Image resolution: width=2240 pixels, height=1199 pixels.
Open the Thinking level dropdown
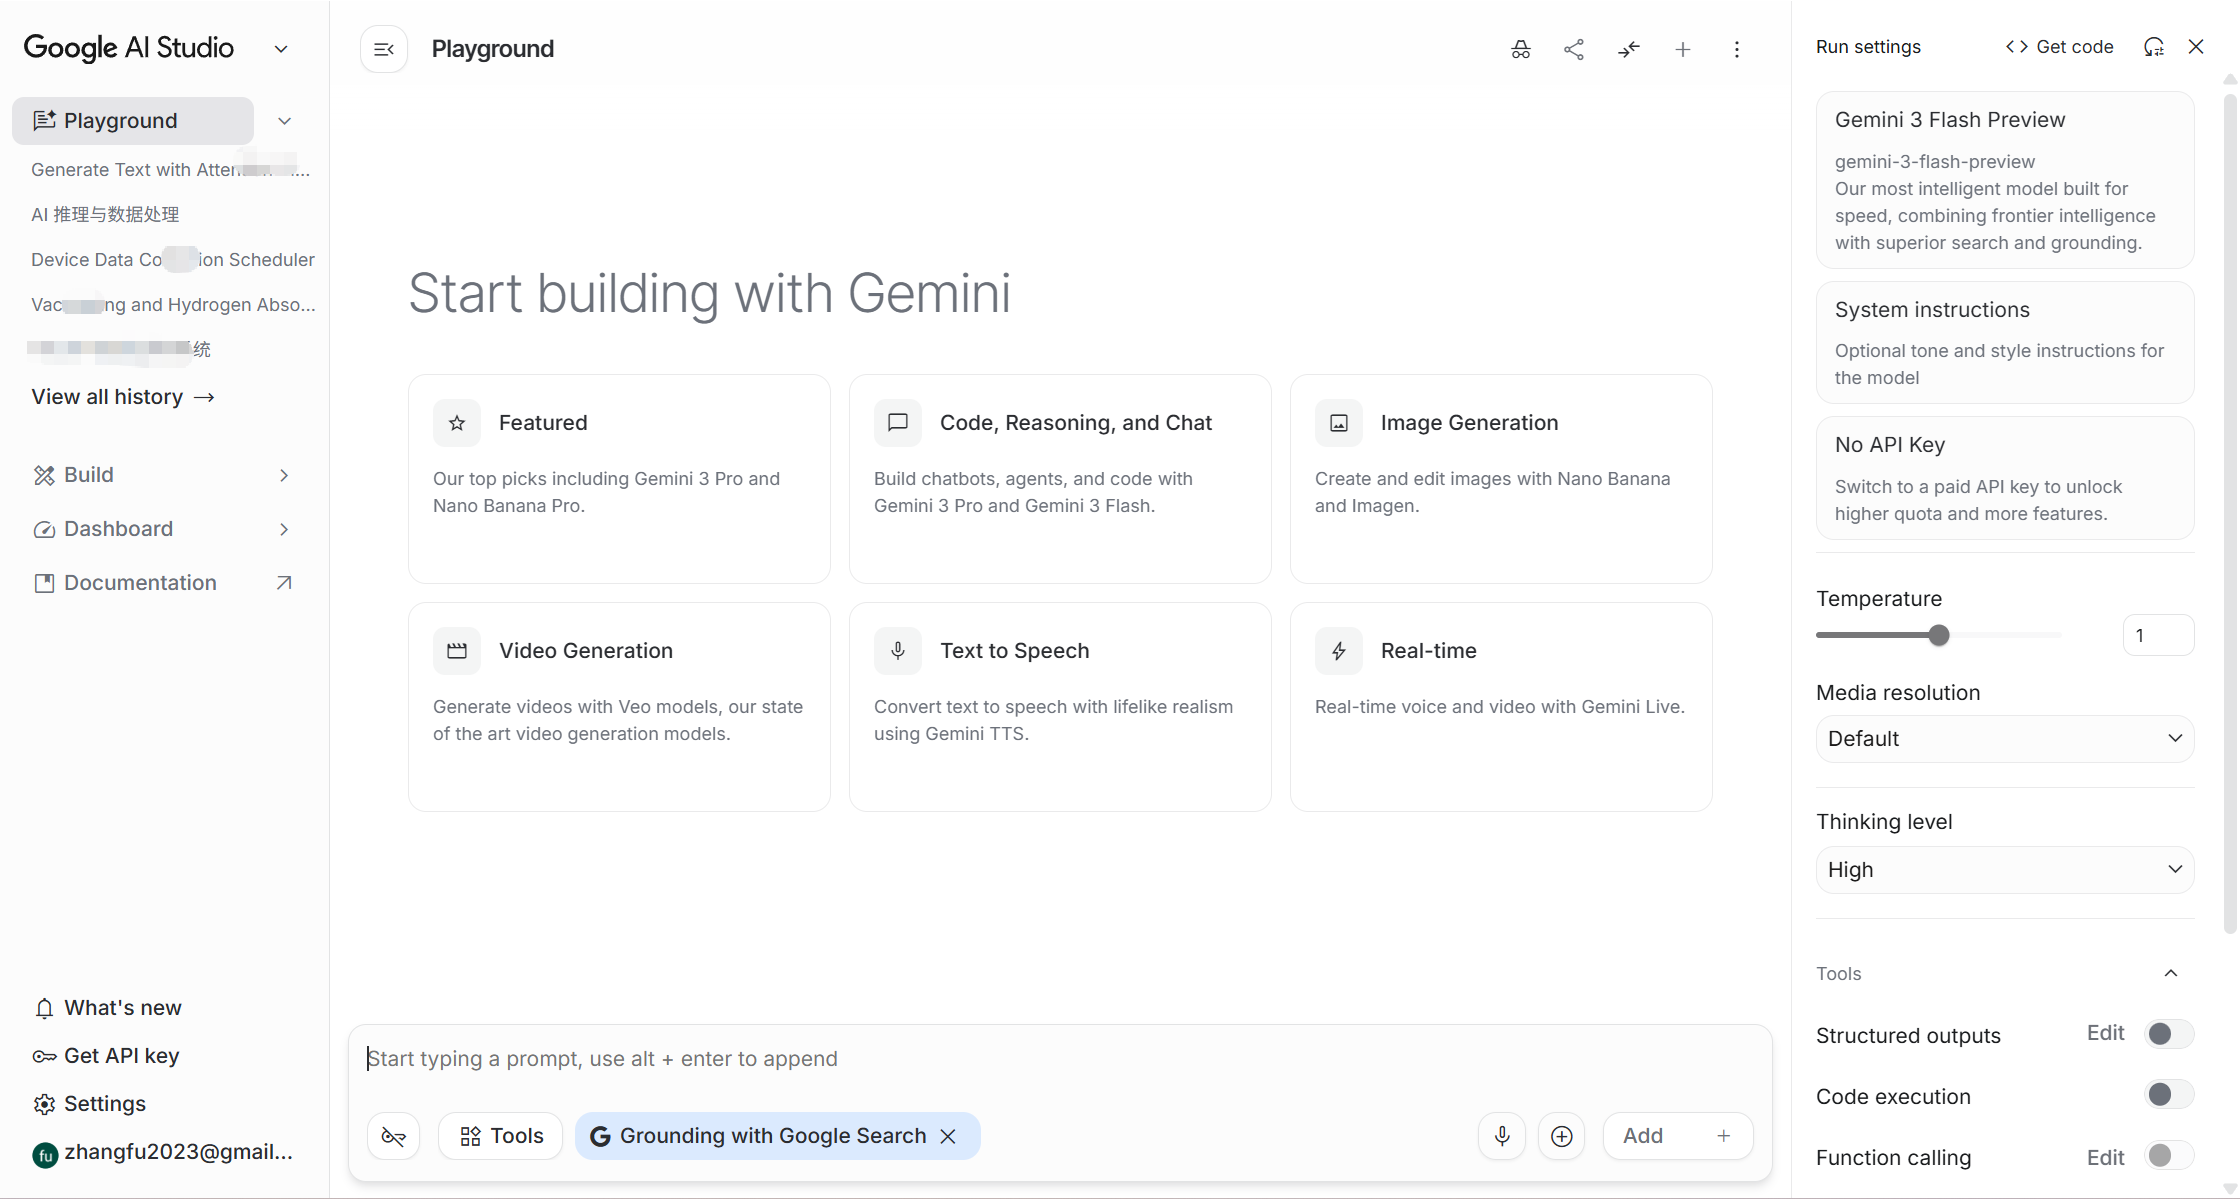[x=2005, y=870]
